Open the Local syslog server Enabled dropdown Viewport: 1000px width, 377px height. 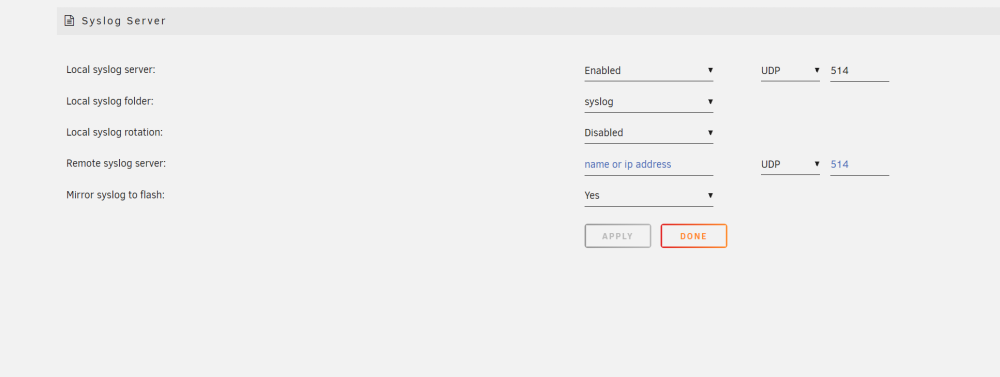tap(649, 71)
